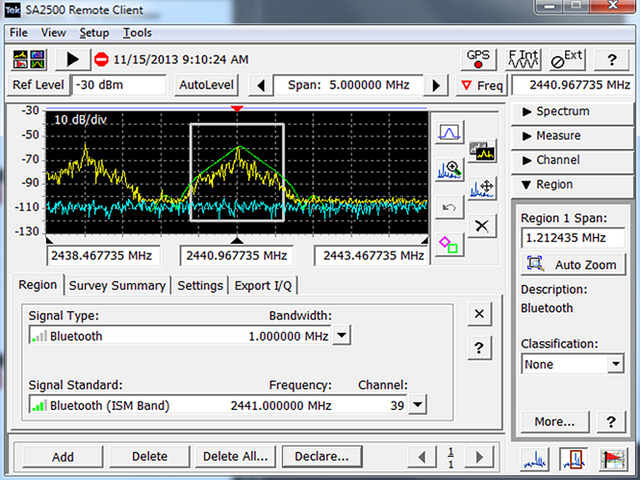
Task: Open help for the Region tab panel
Action: tap(479, 348)
